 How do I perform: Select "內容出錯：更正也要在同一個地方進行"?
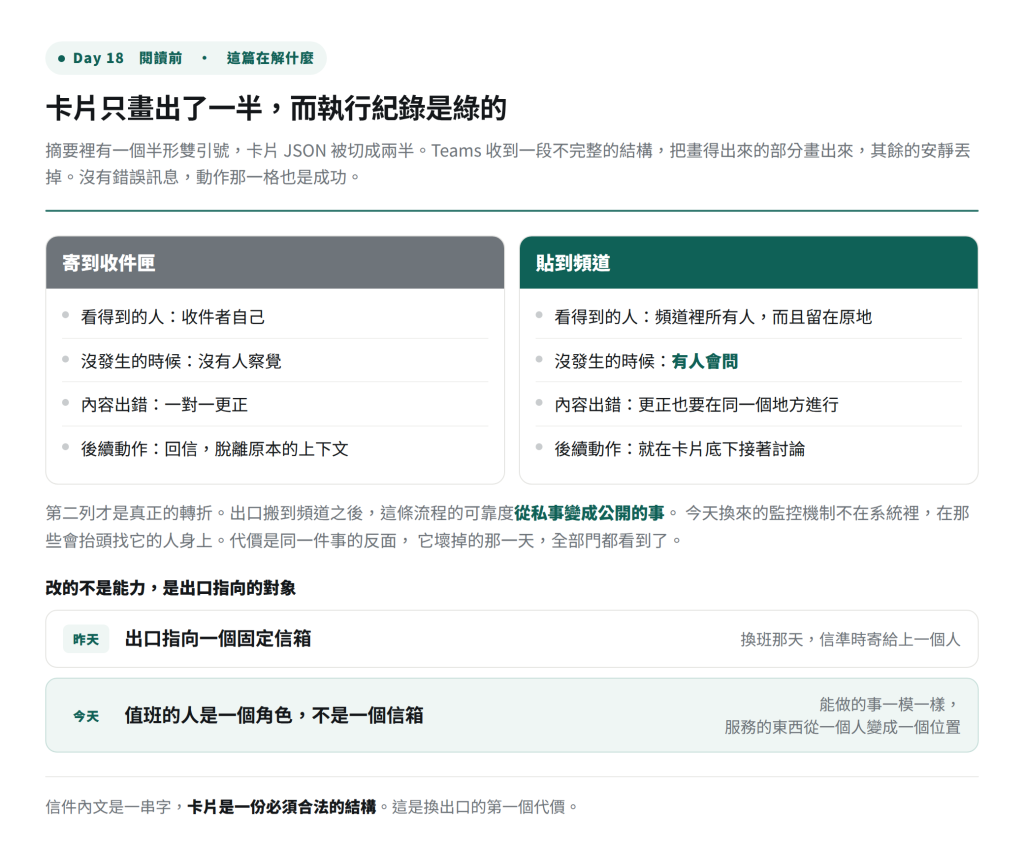pos(748,405)
